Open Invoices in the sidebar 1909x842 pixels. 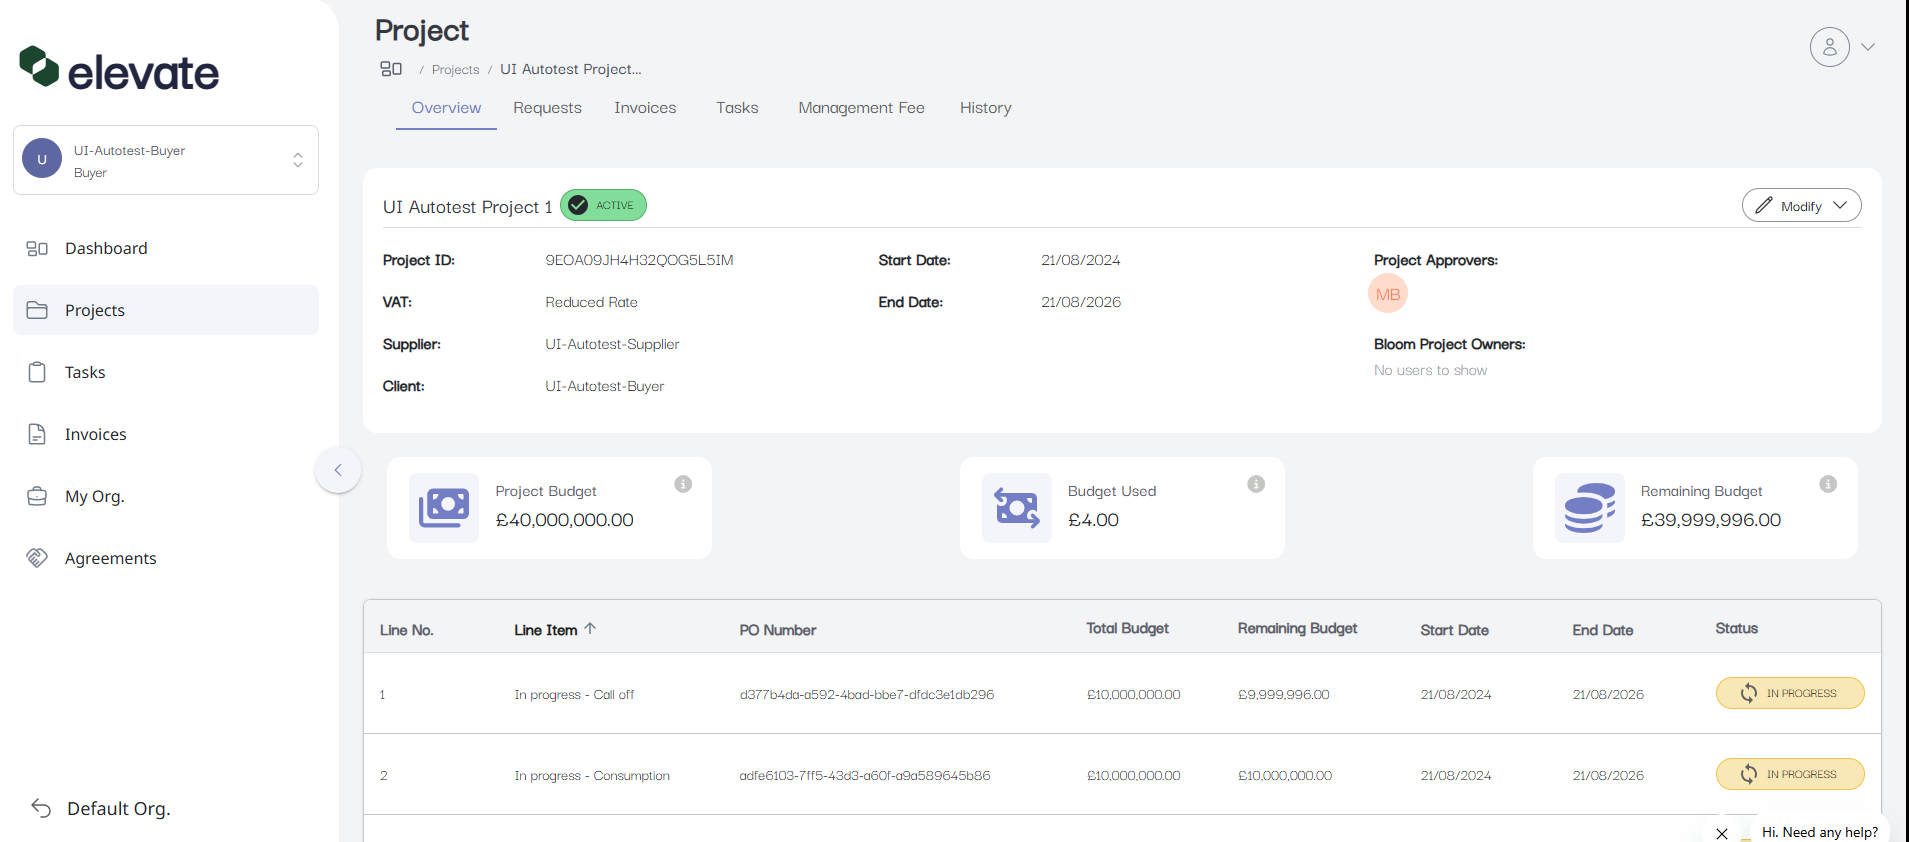[x=166, y=434]
